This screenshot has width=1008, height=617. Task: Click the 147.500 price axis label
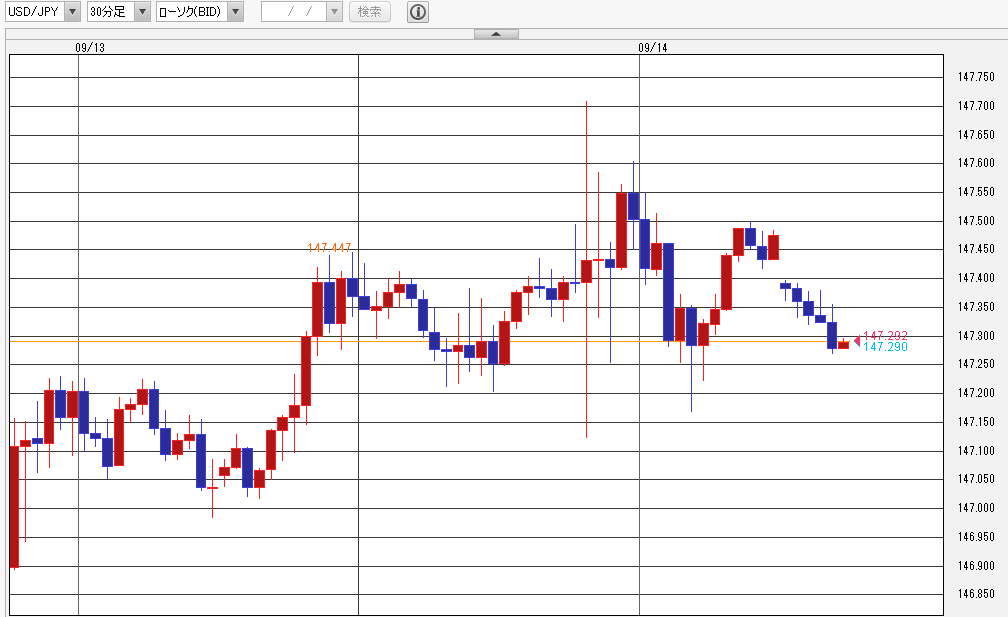click(x=976, y=221)
